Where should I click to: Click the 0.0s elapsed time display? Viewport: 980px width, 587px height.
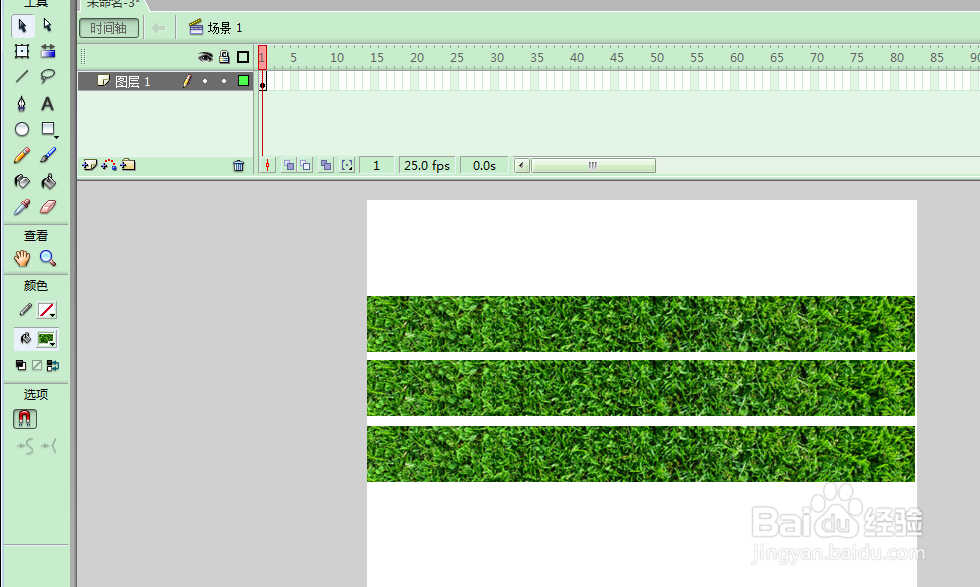(484, 166)
